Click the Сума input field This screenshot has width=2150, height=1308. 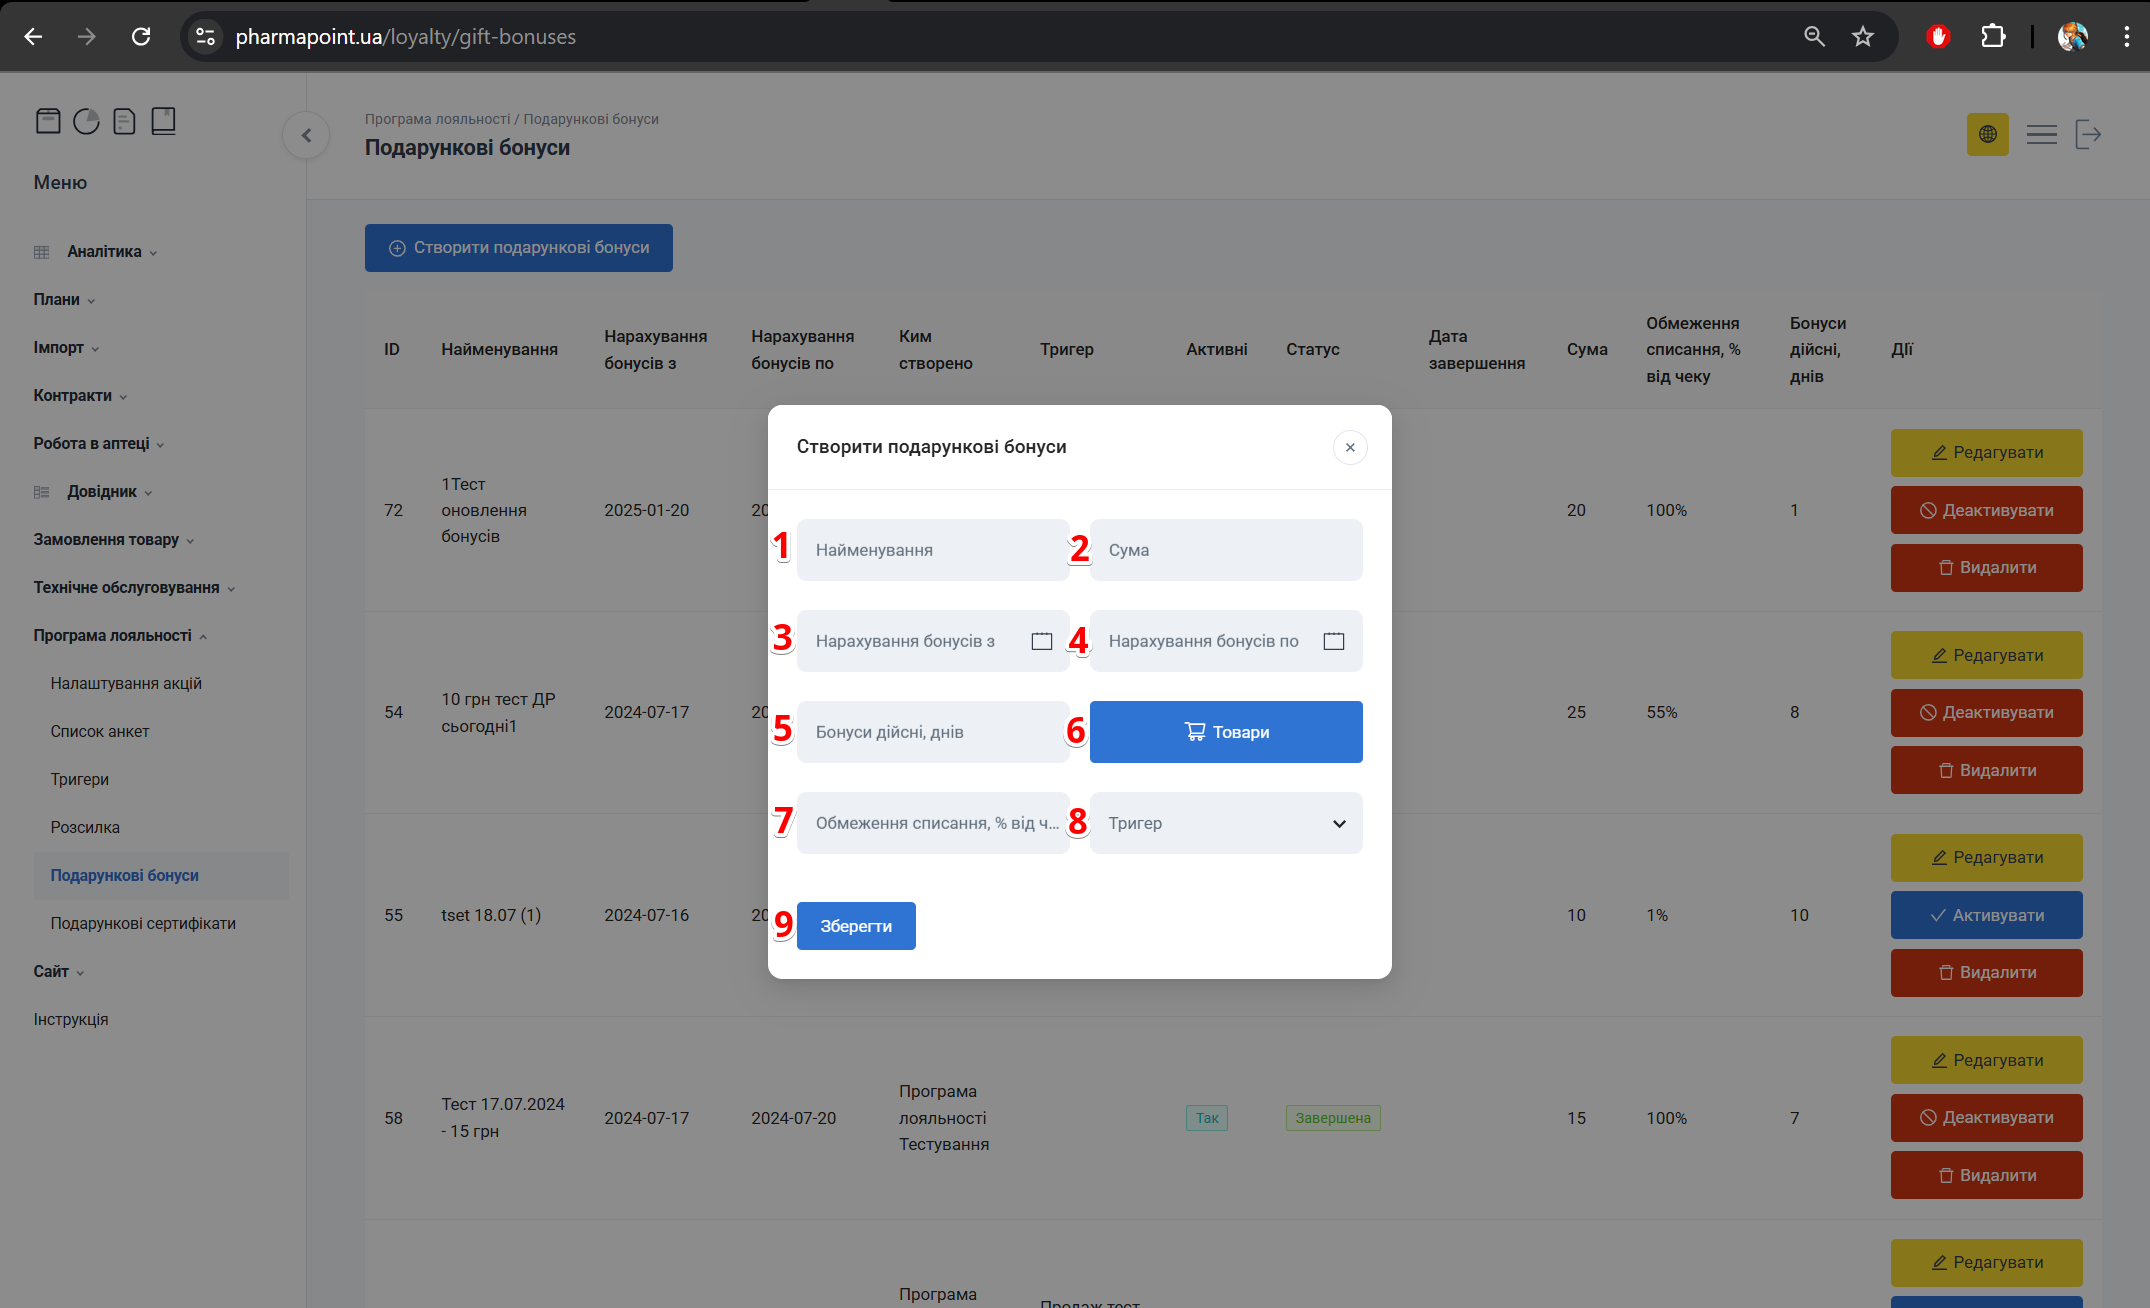[1226, 550]
